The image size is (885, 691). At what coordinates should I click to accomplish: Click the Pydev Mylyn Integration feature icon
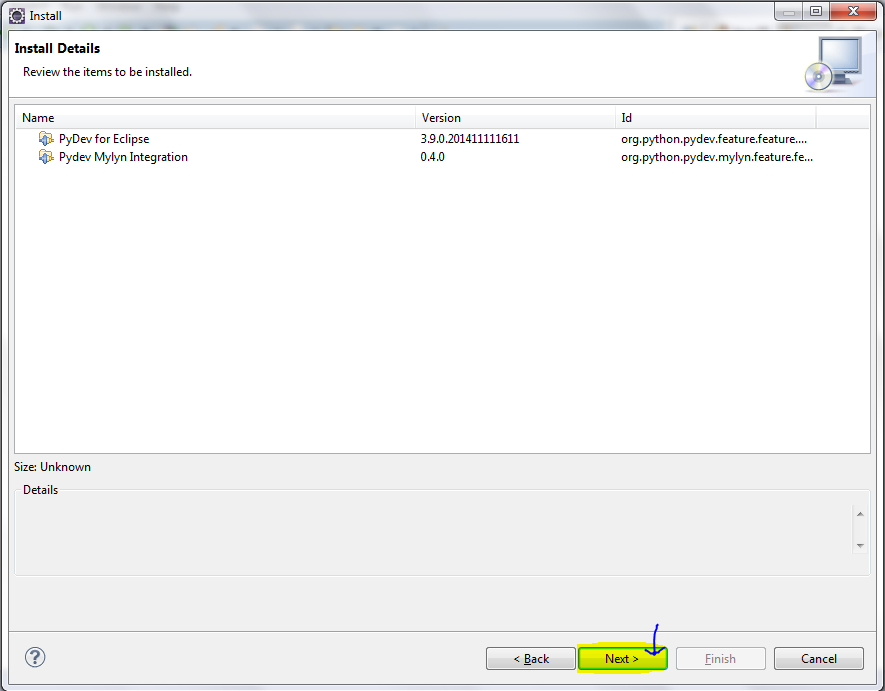point(46,157)
